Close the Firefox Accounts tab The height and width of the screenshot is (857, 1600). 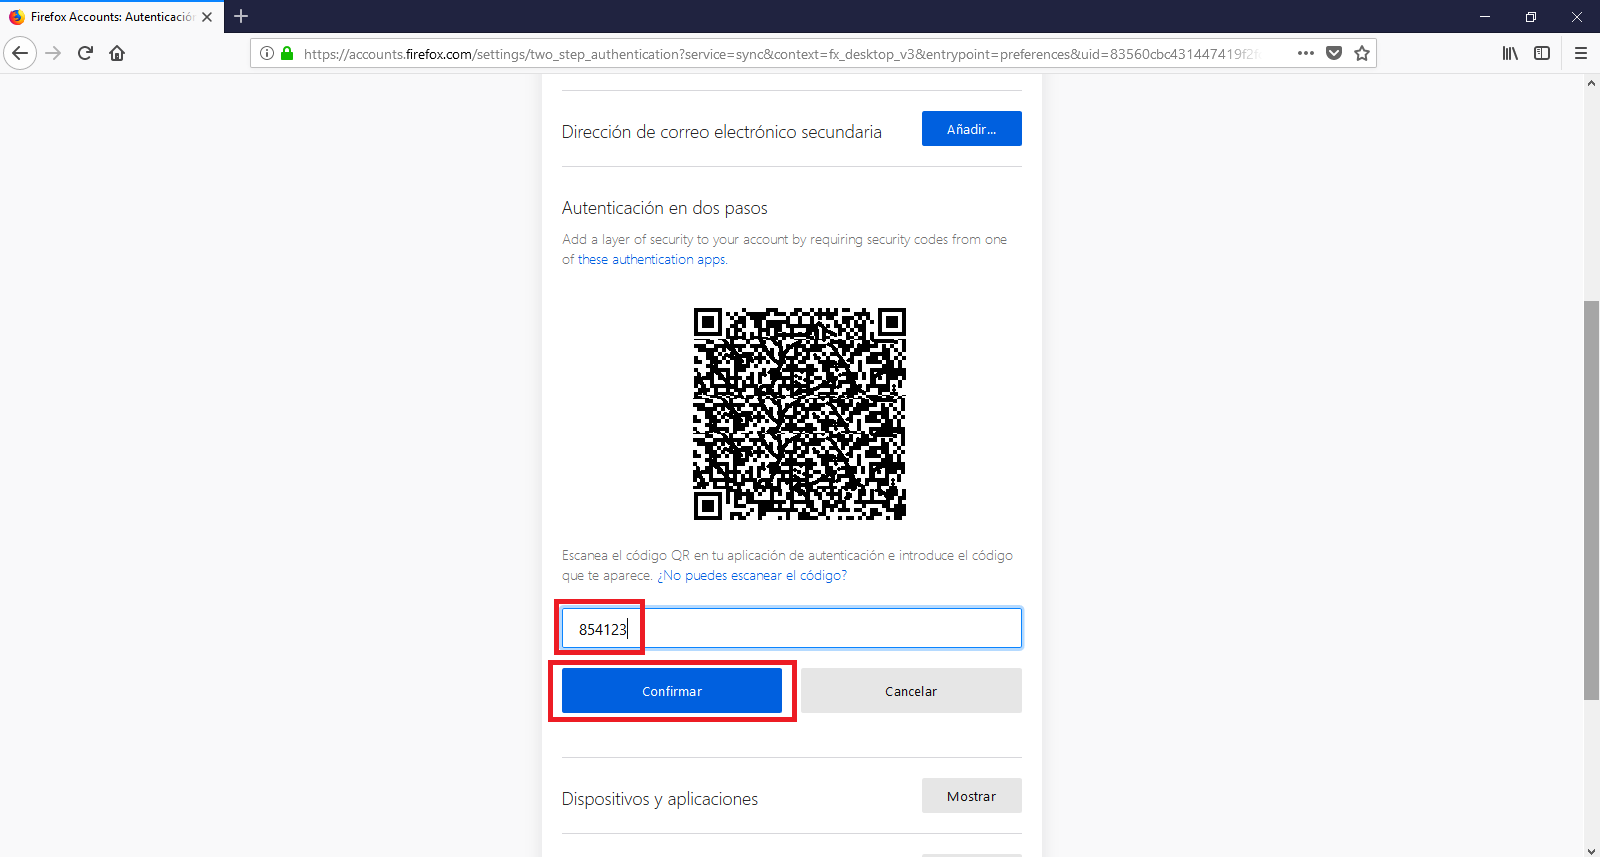[x=207, y=17]
